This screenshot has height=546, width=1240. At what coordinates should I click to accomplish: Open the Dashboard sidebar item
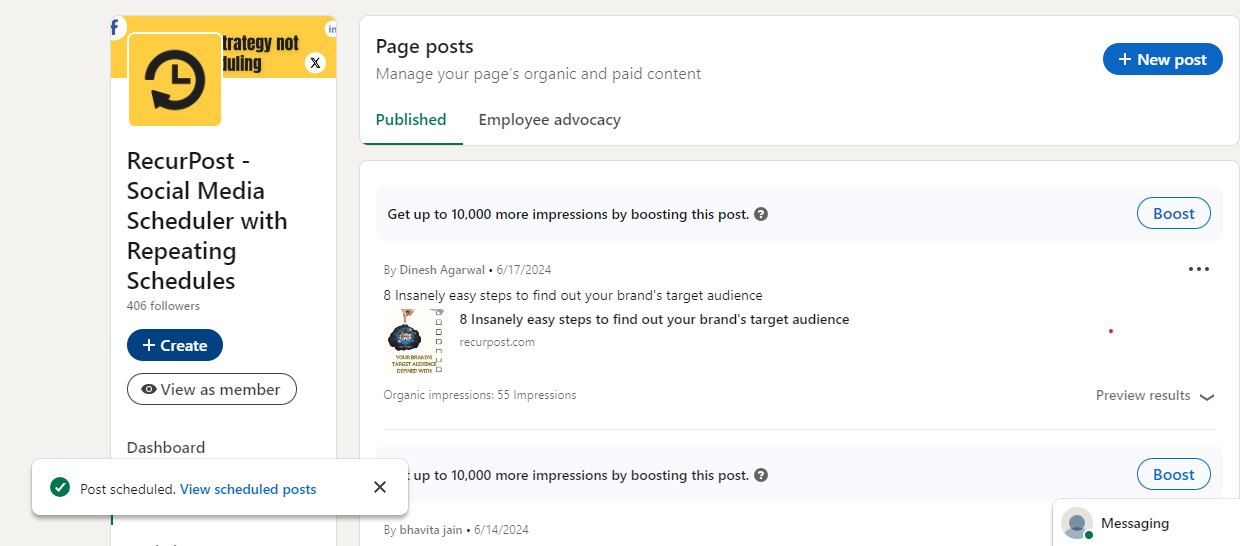click(x=166, y=447)
